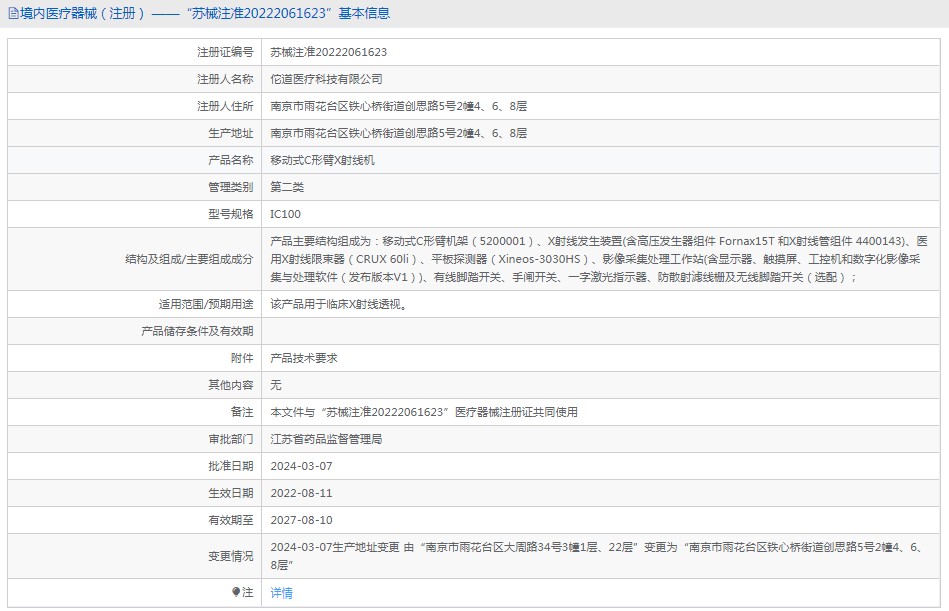This screenshot has height=611, width=949.
Task: Click the 备注 text starting with 本文件与
Action: (424, 412)
